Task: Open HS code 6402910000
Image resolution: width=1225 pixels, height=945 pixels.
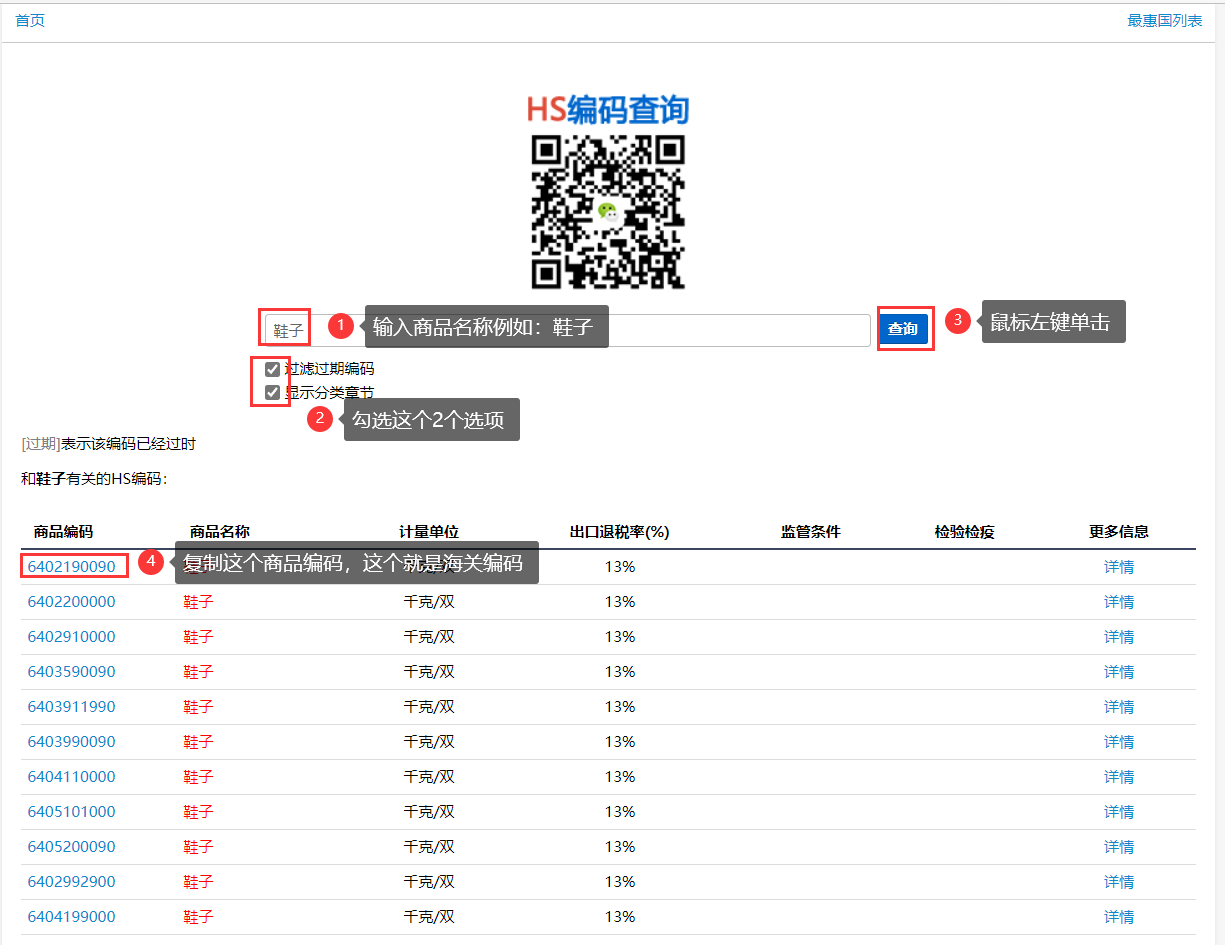Action: click(x=71, y=637)
